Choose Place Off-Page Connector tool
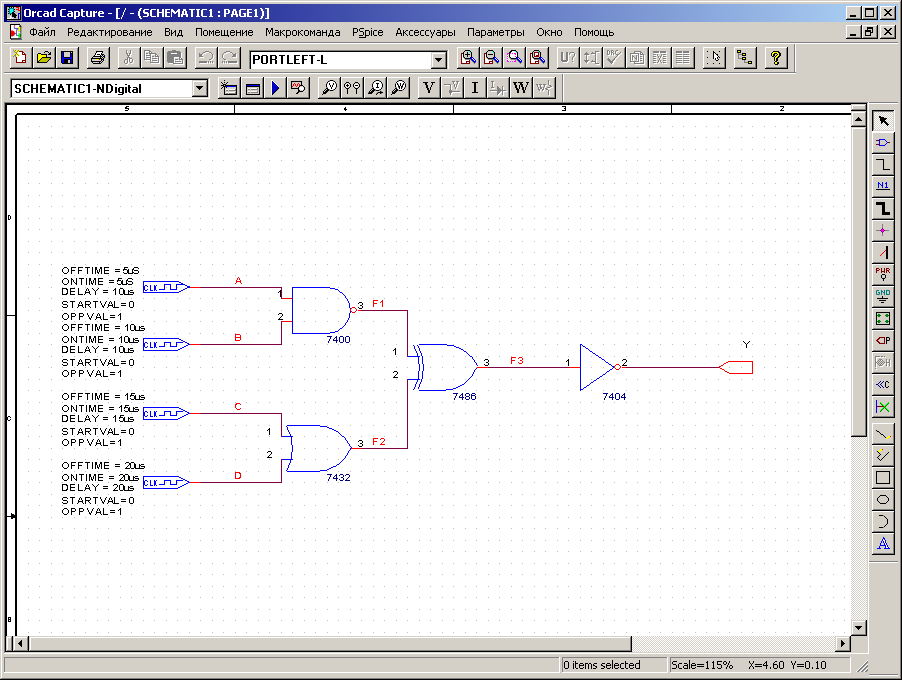Screen dimensions: 902x680 pyautogui.click(x=883, y=384)
